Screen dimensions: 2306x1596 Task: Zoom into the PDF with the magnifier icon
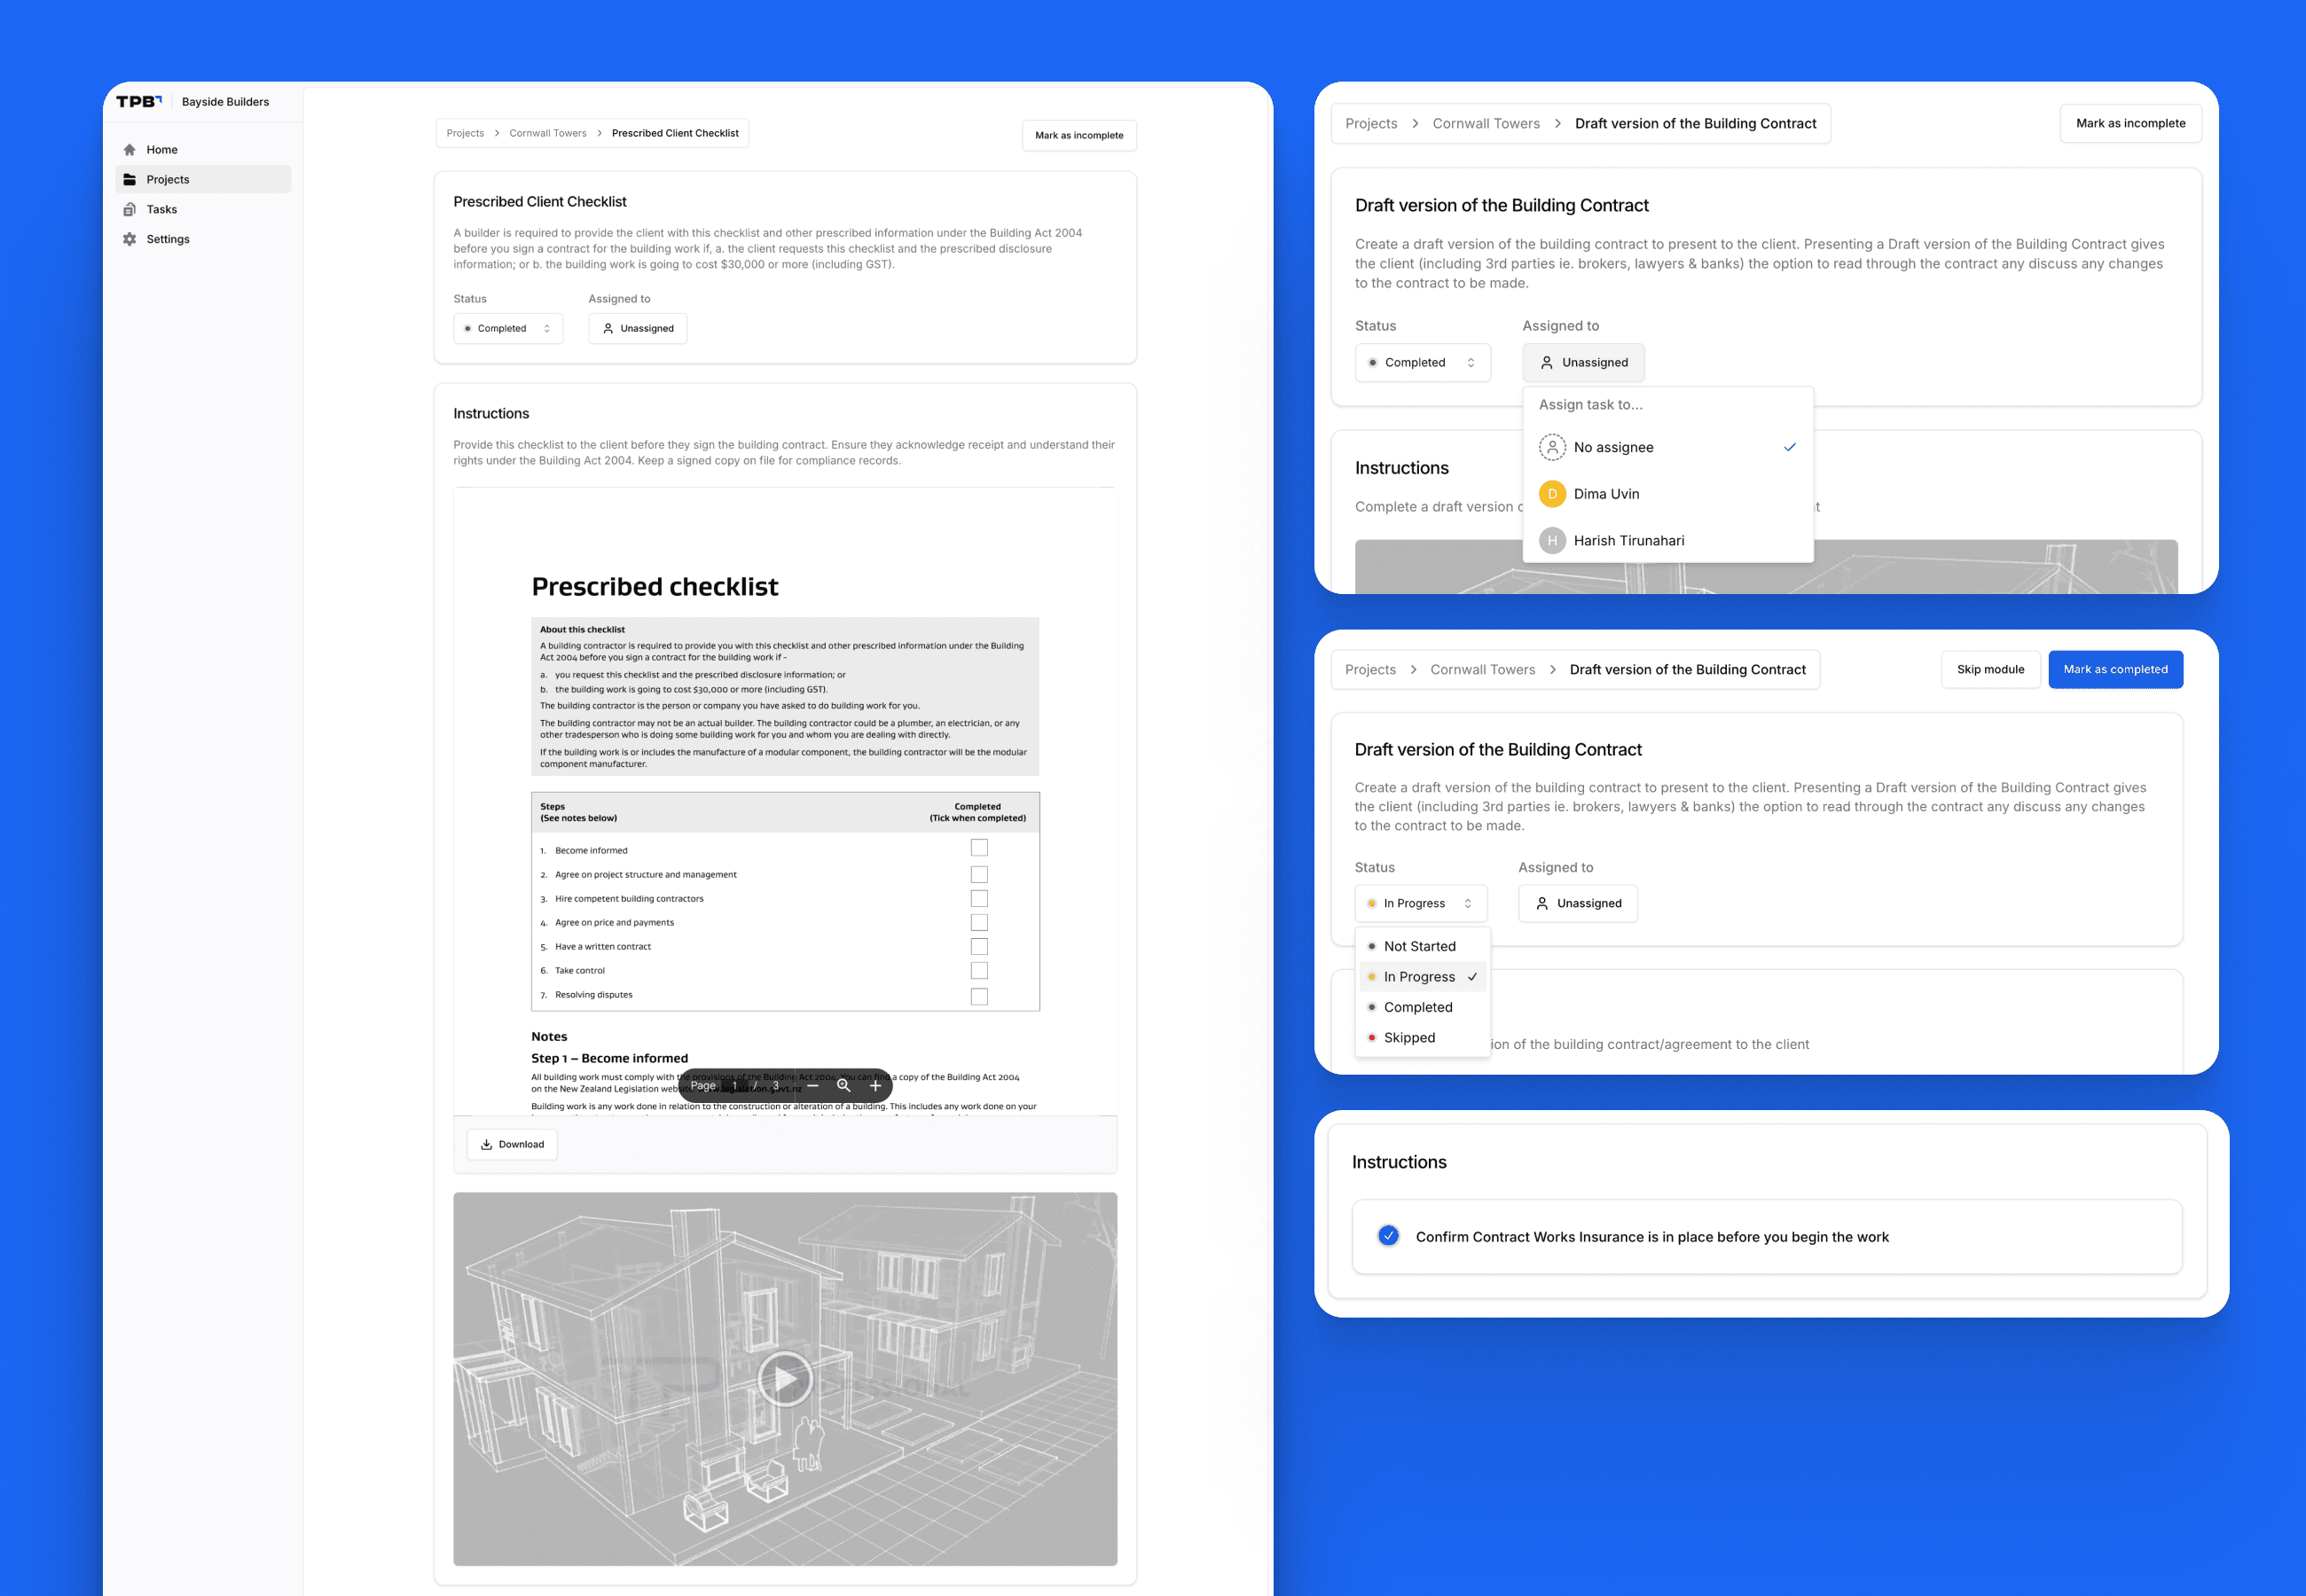pos(845,1085)
